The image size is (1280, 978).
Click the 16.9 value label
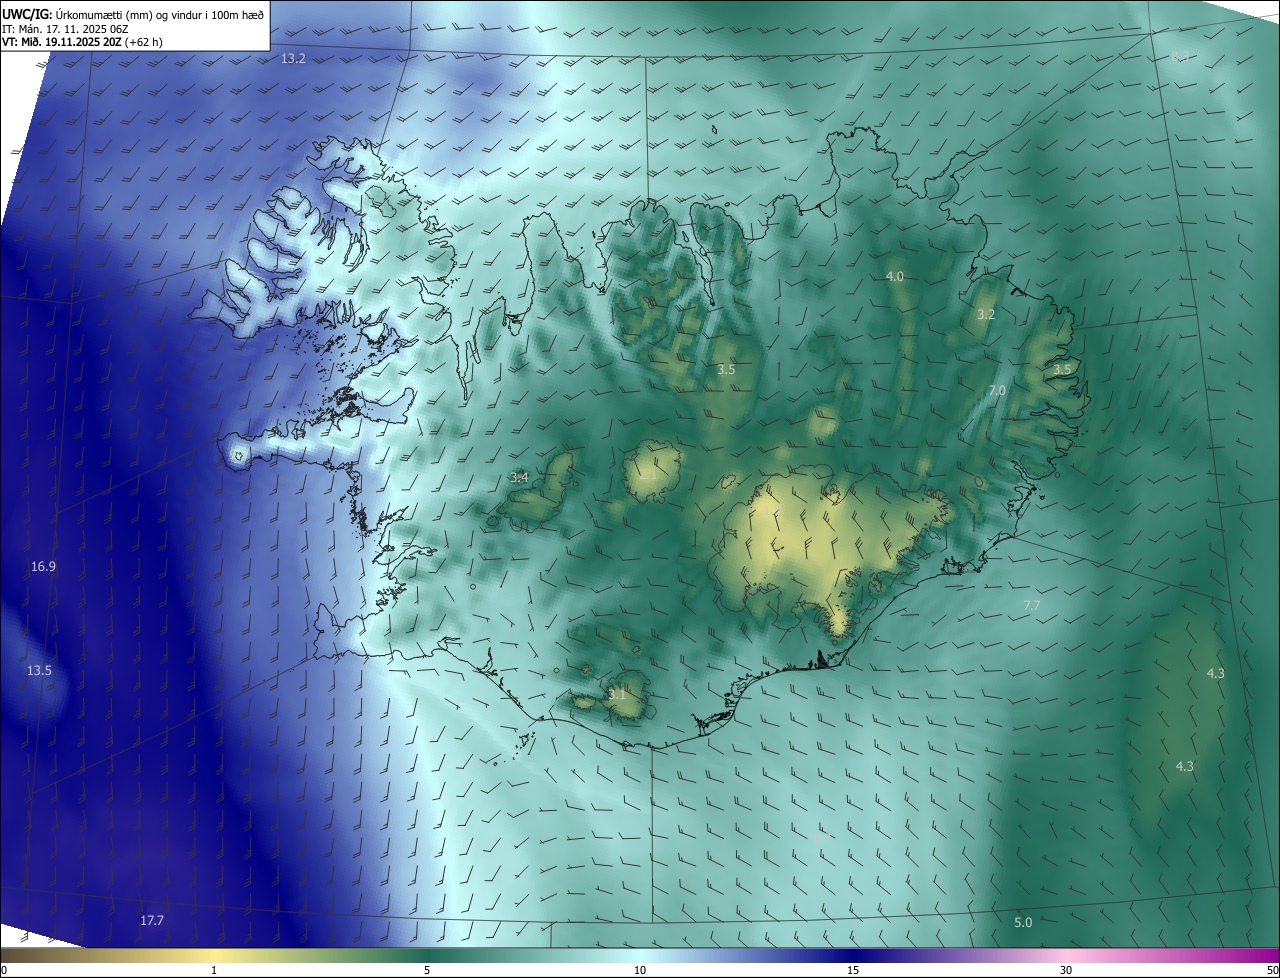pos(43,567)
